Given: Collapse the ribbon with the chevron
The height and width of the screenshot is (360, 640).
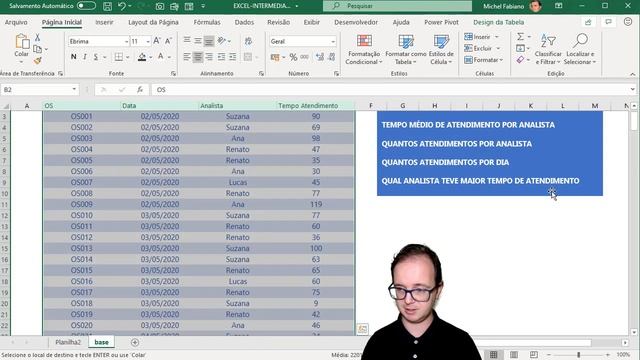Looking at the screenshot, I should click(632, 74).
